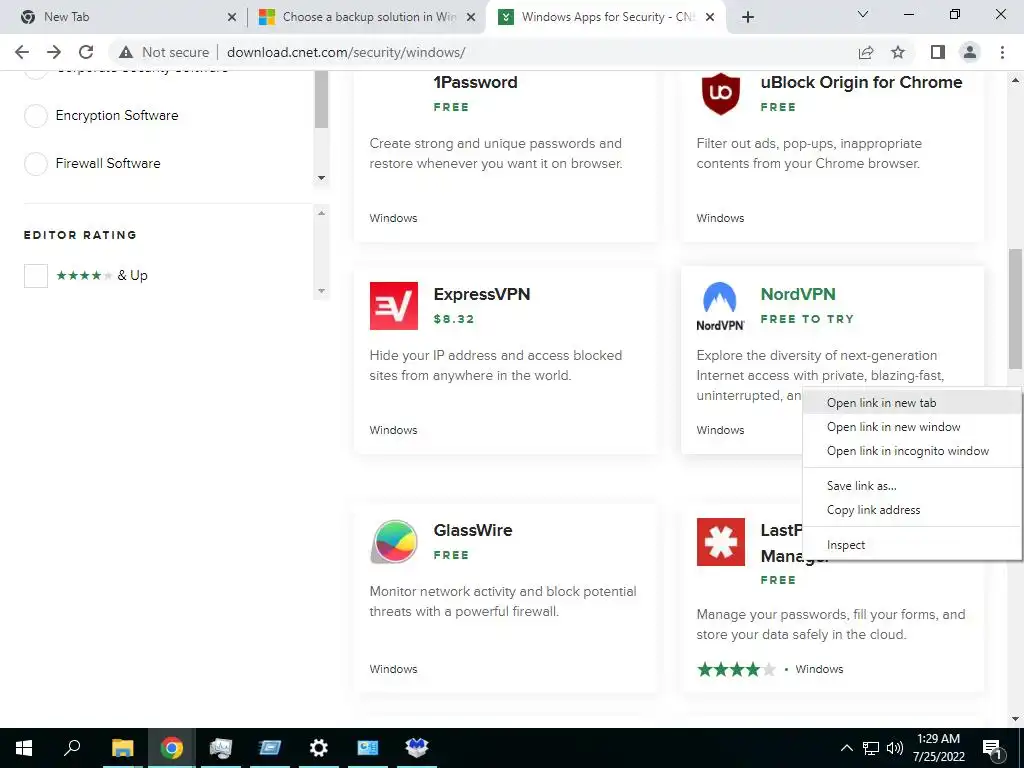The height and width of the screenshot is (768, 1024).
Task: Click the GlassWire colorful logo icon
Action: [394, 541]
